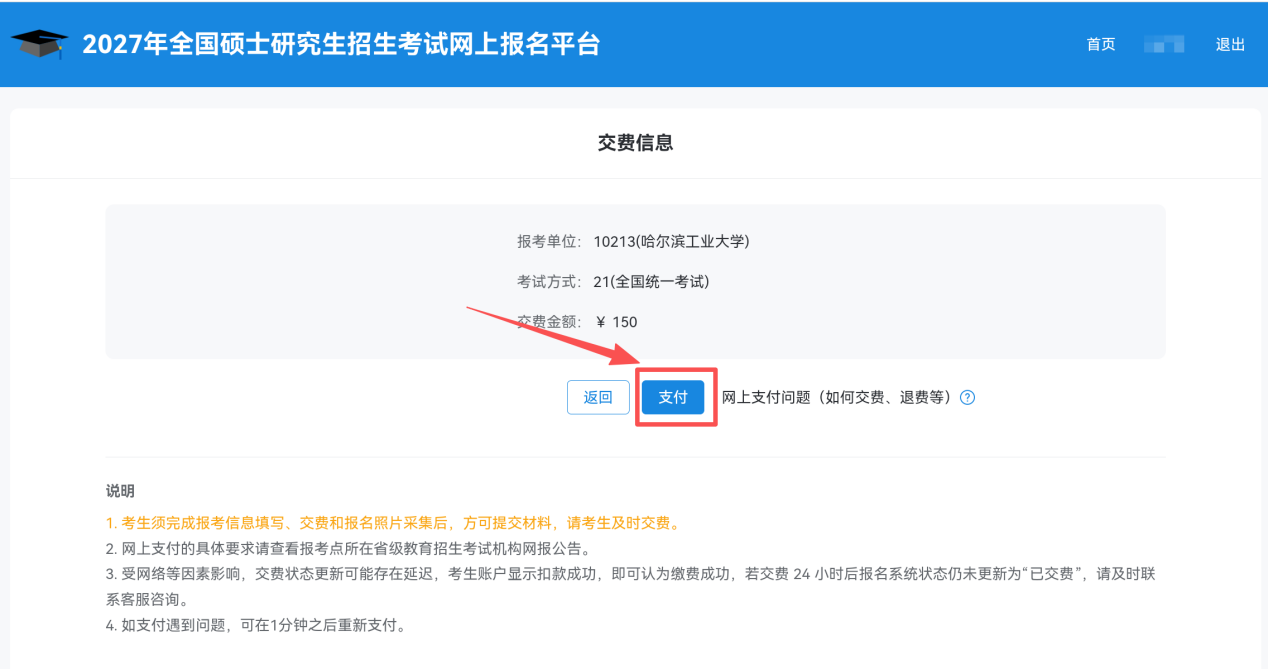Click the blue 支付 button
Screen dimensions: 1268x669
(x=673, y=397)
